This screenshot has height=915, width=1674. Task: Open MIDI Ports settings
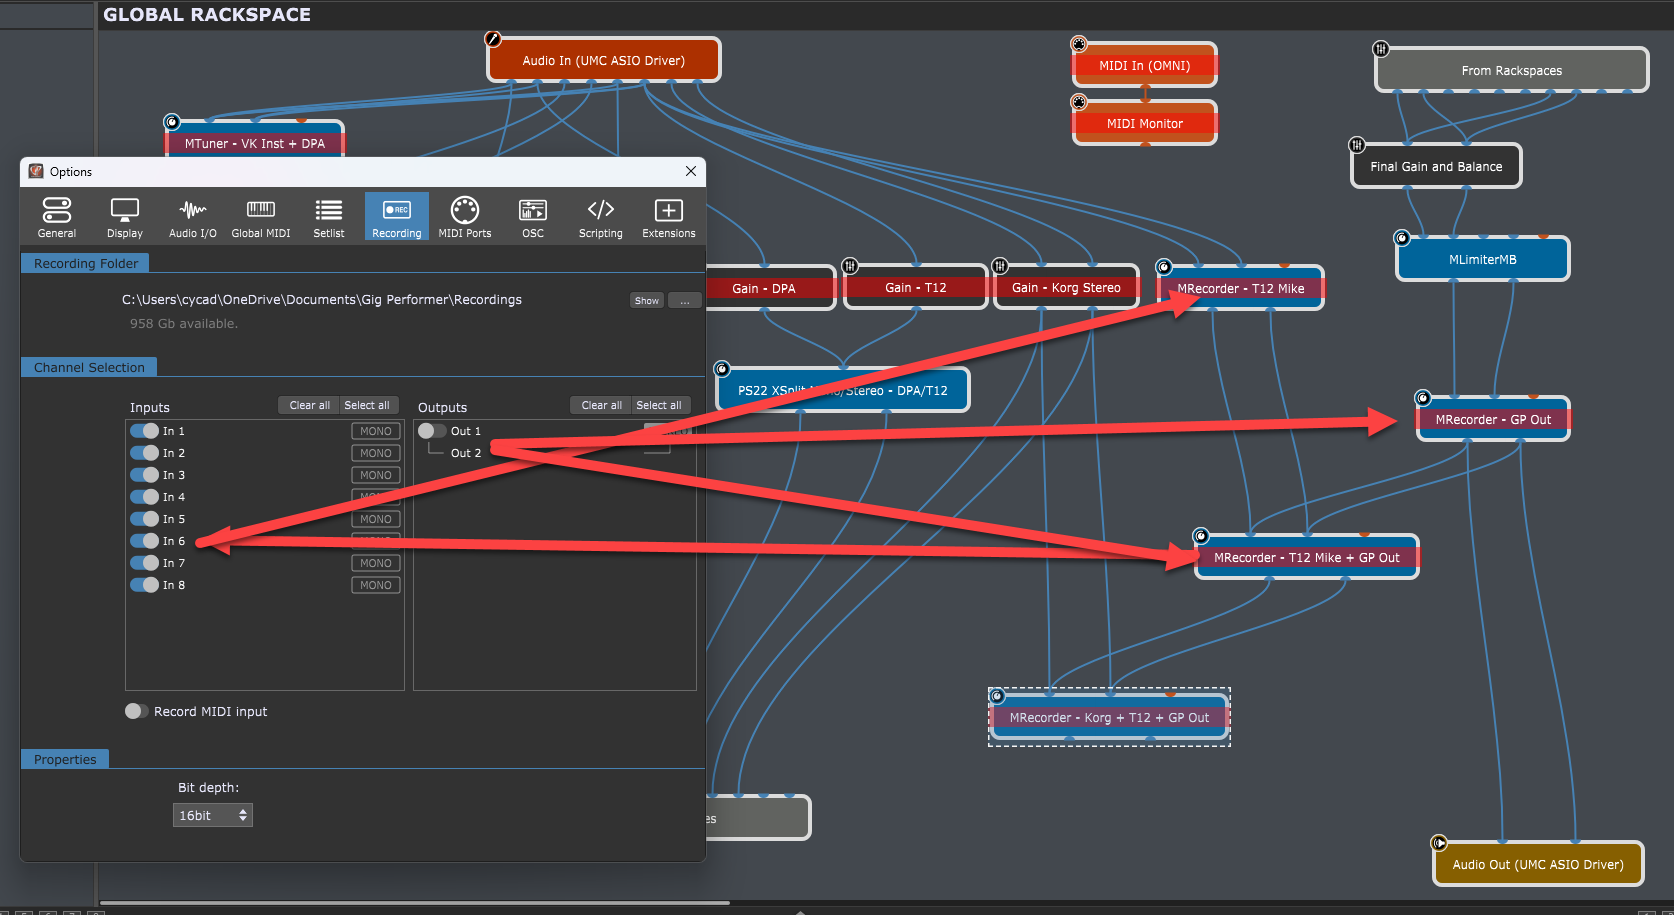(x=465, y=216)
